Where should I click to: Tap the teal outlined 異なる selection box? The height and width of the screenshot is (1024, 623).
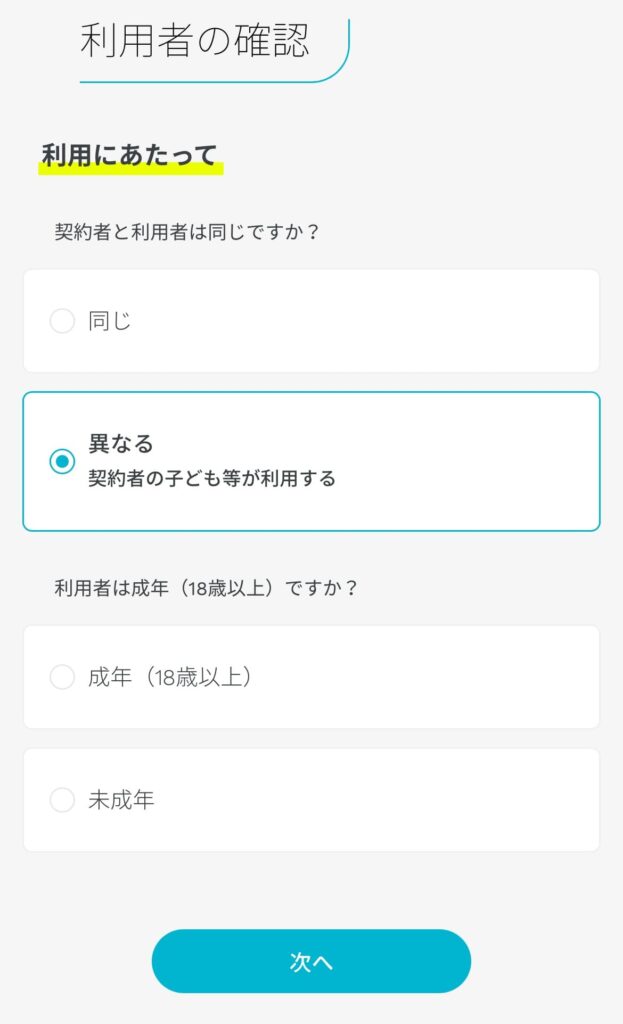pos(311,460)
